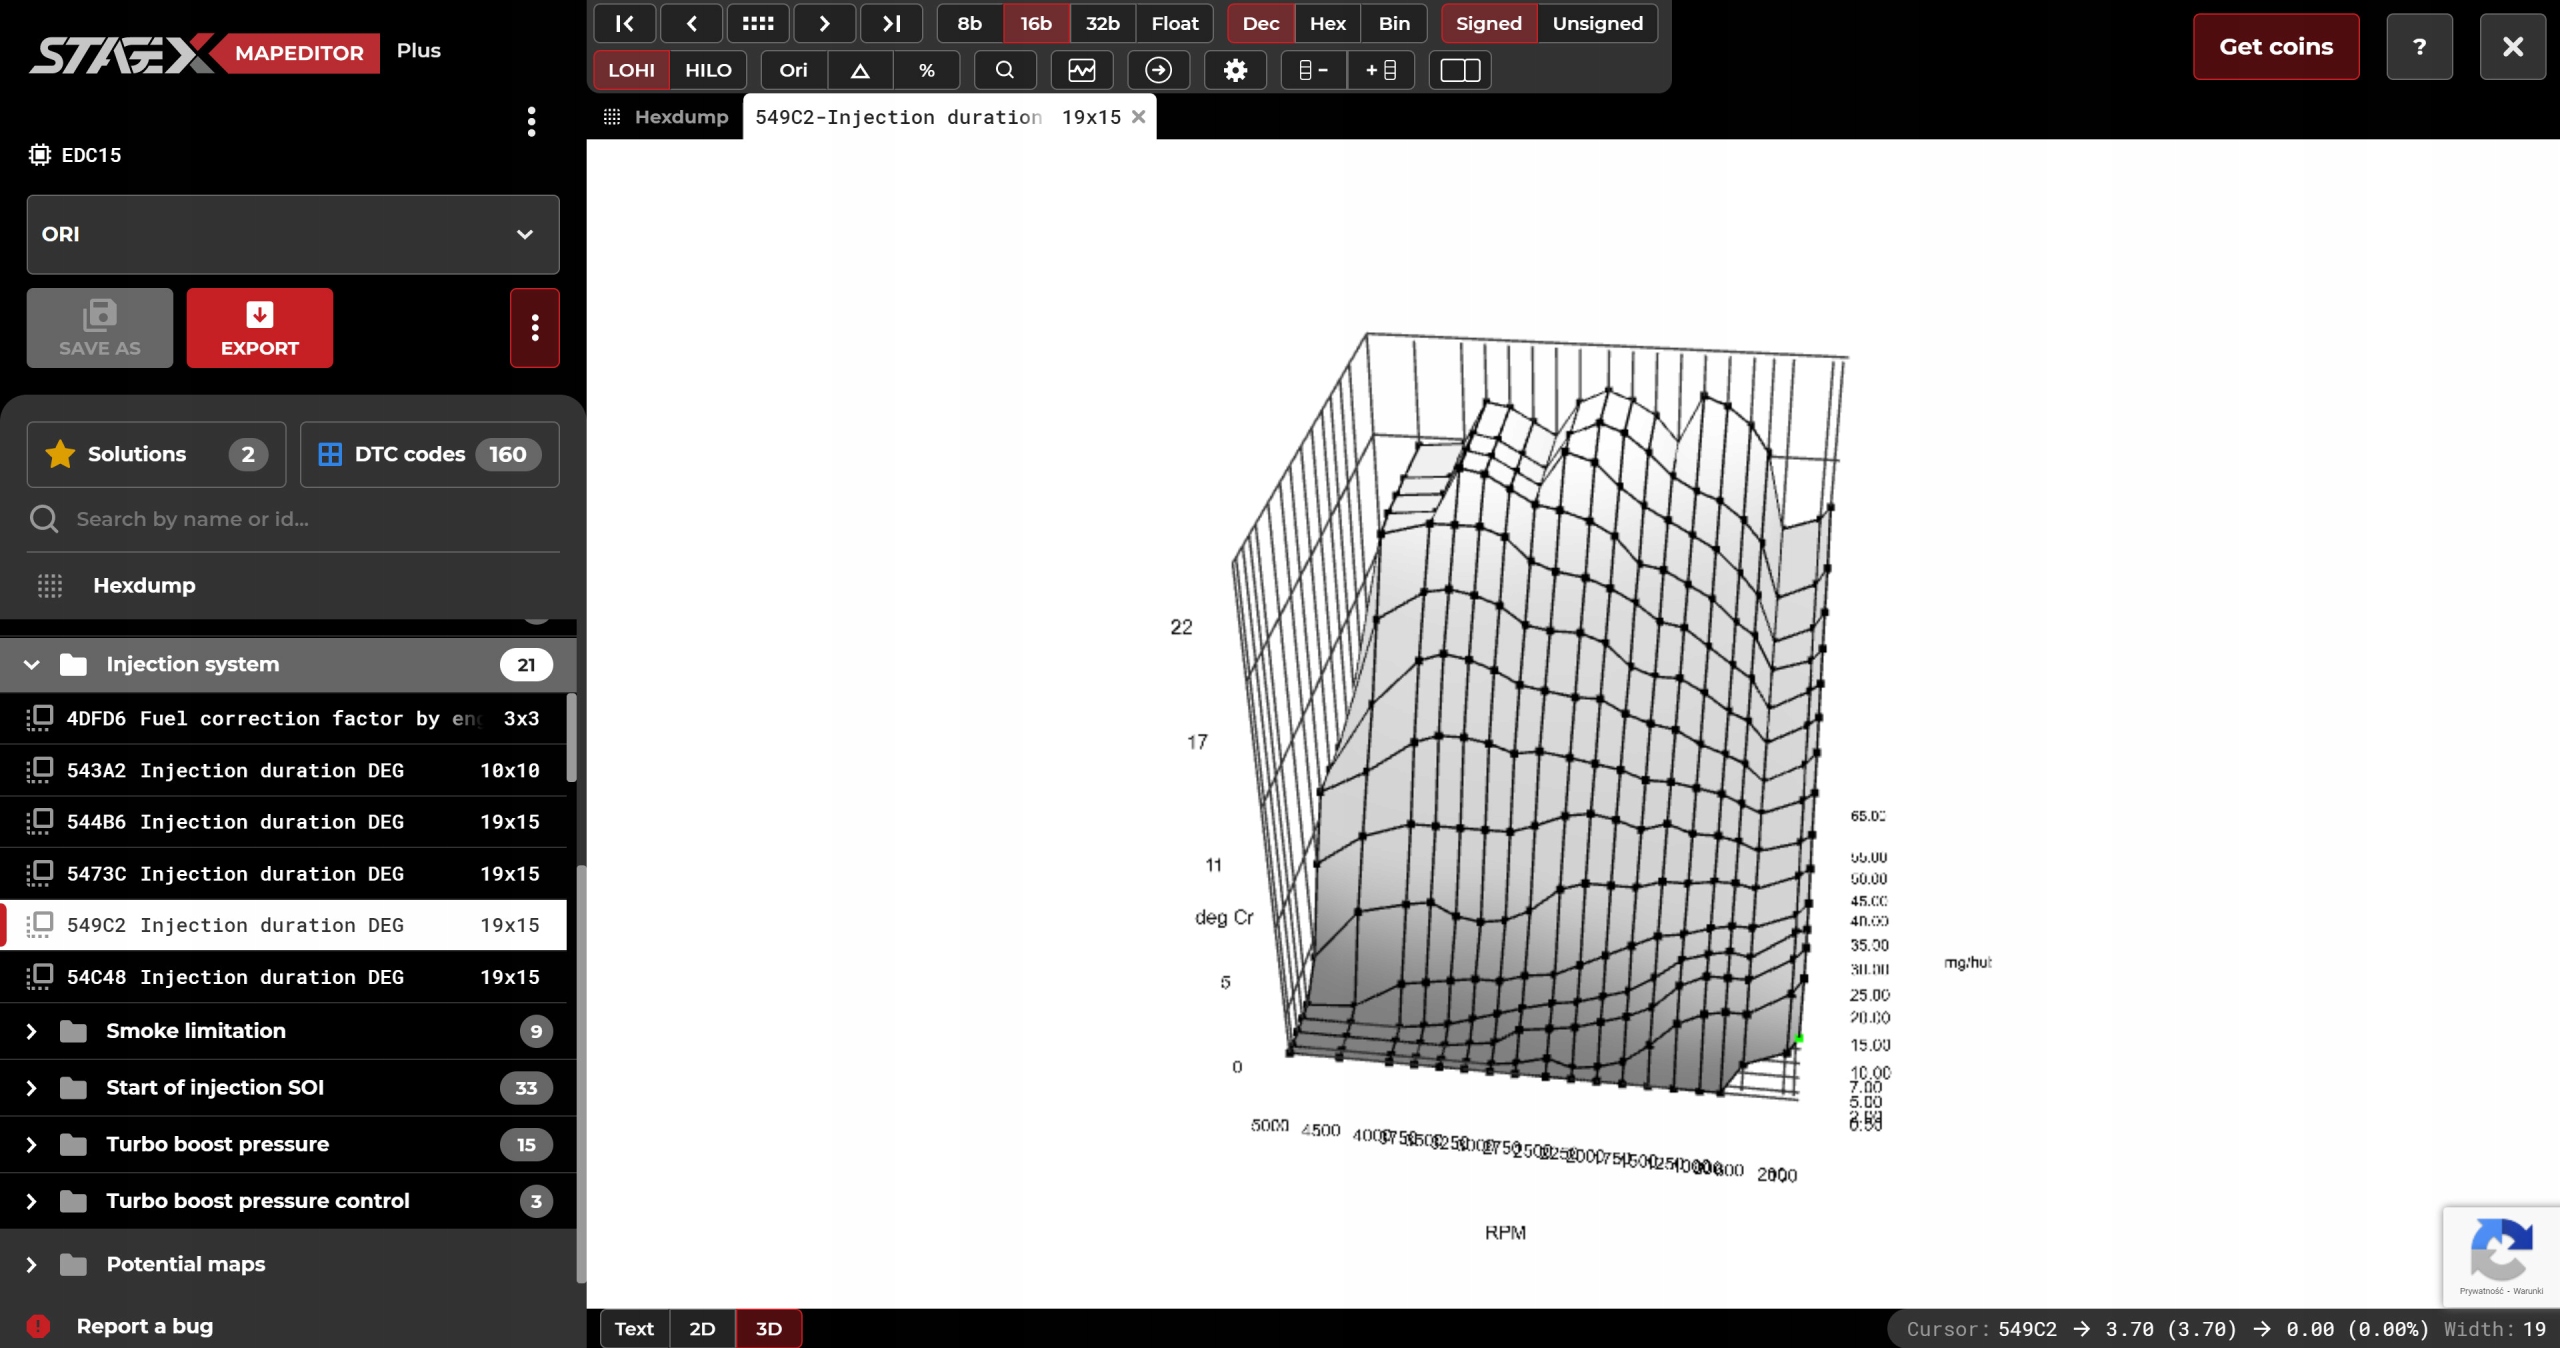This screenshot has width=2560, height=1348.
Task: Click the Get coins button
Action: tap(2275, 47)
